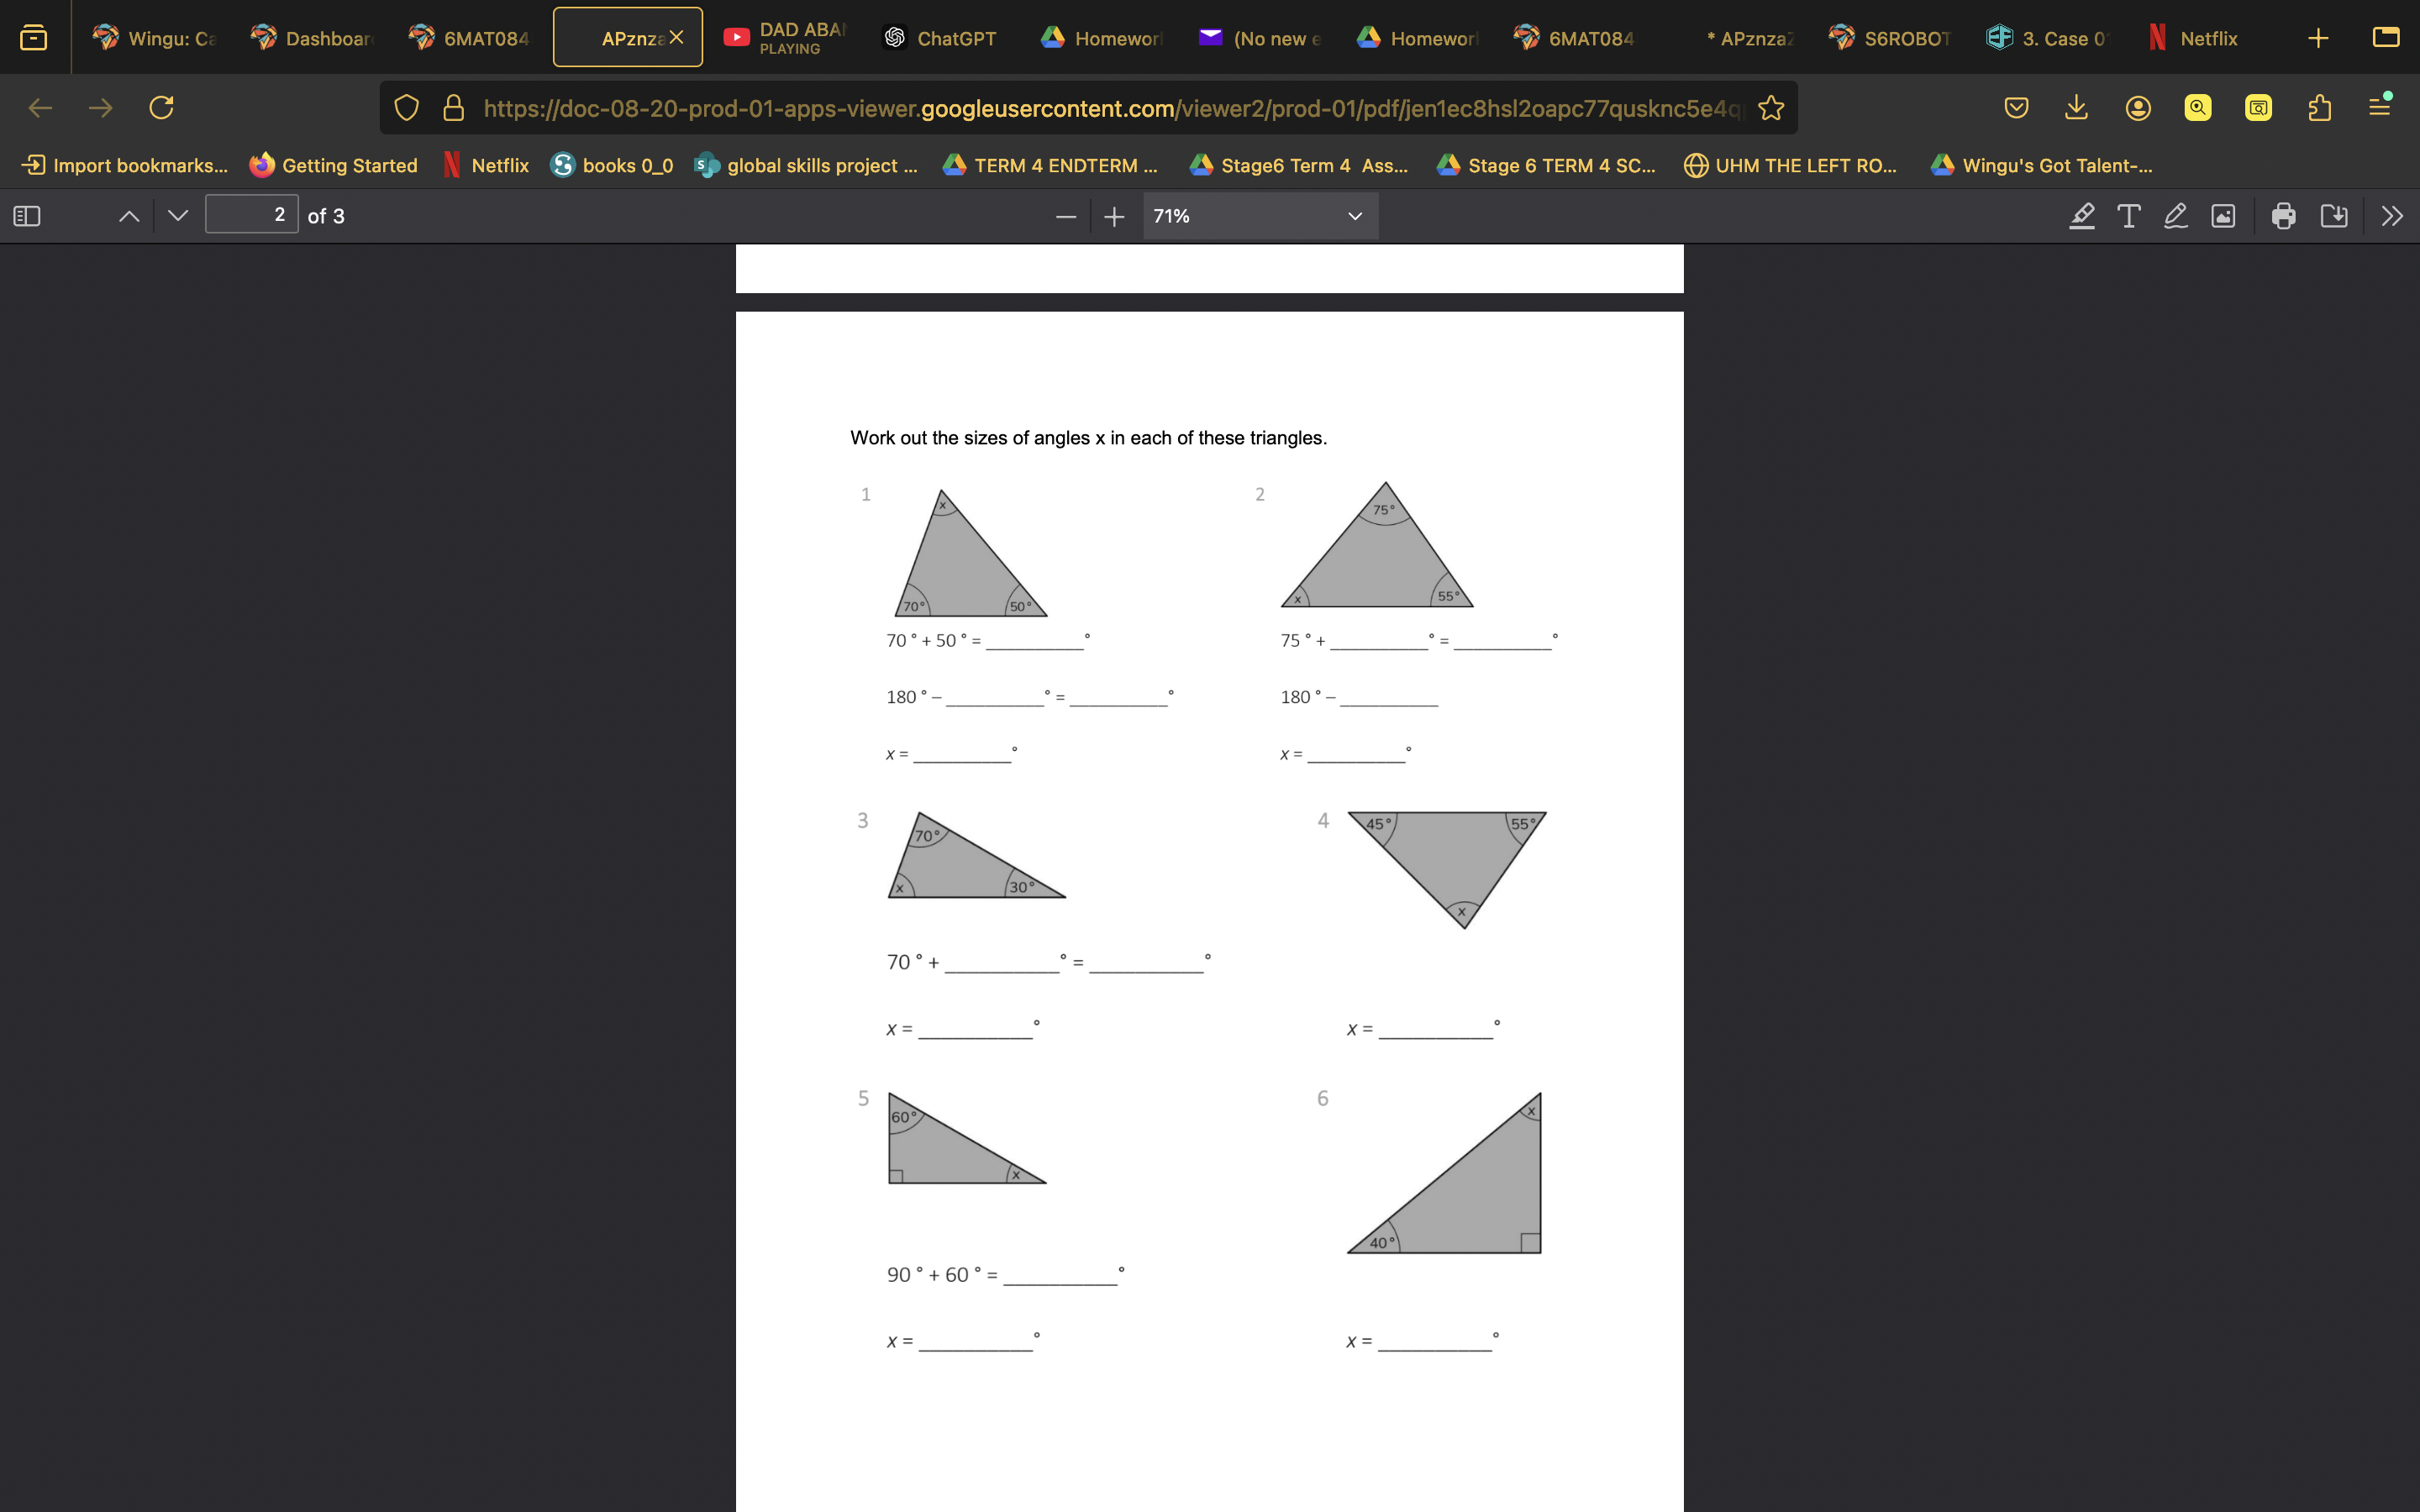2420x1512 pixels.
Task: Click the '70 ° + 50 ° =' equation text
Action: click(933, 641)
